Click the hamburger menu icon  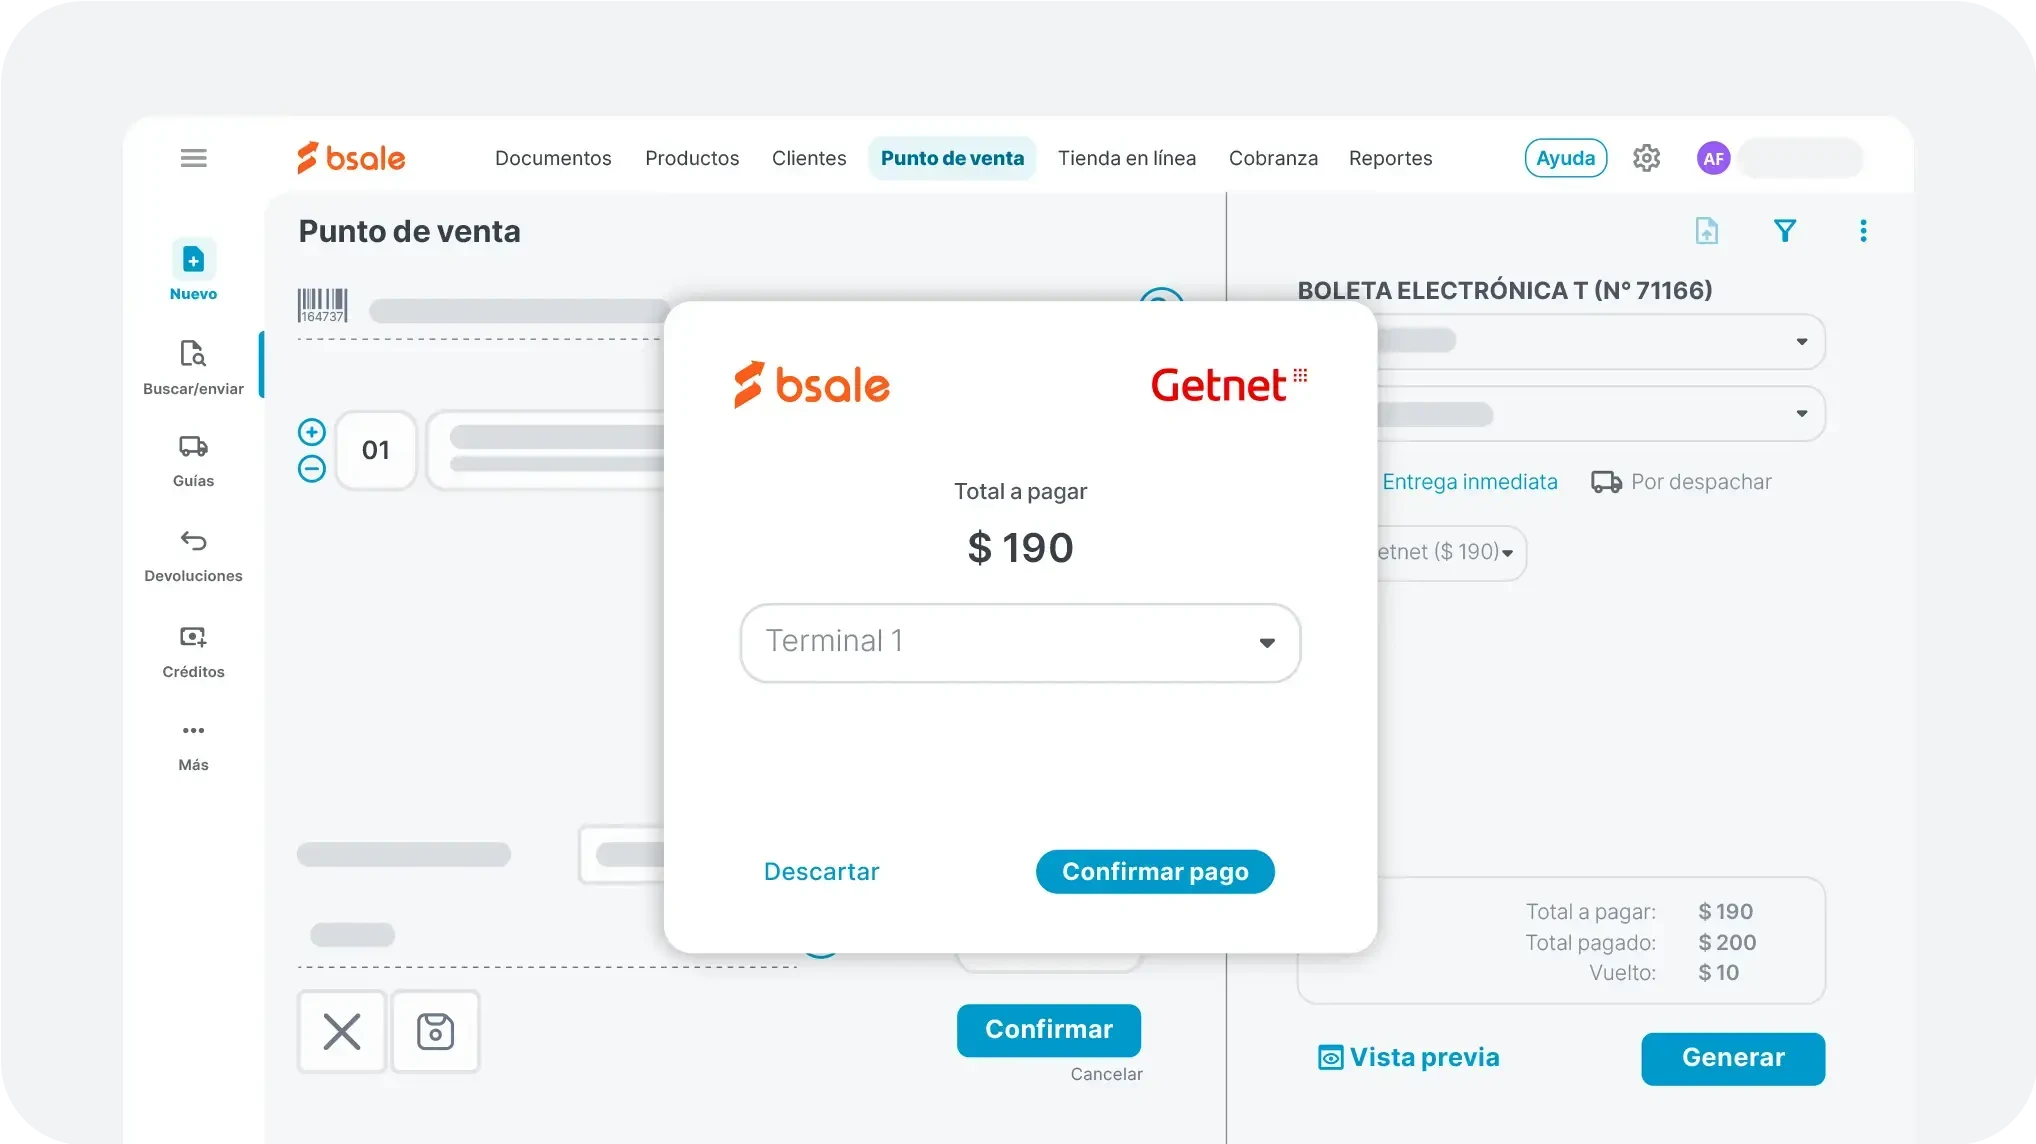point(193,158)
